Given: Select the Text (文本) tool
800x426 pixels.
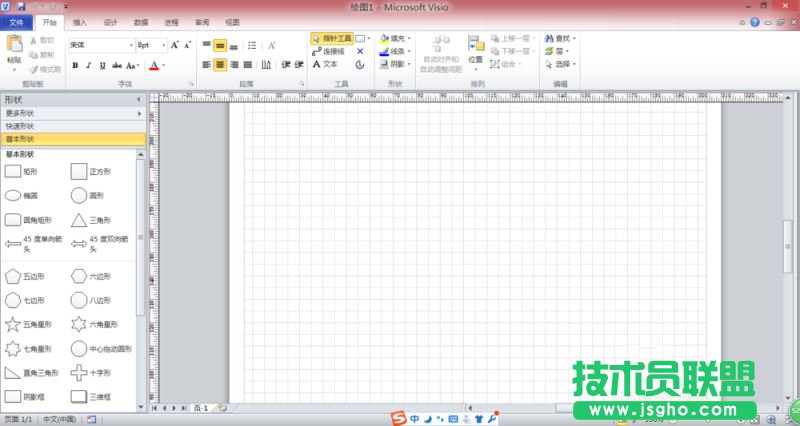Looking at the screenshot, I should [325, 64].
